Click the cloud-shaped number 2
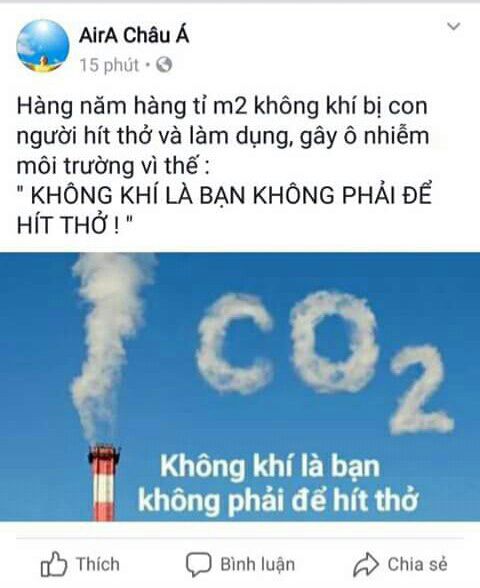 [422, 390]
